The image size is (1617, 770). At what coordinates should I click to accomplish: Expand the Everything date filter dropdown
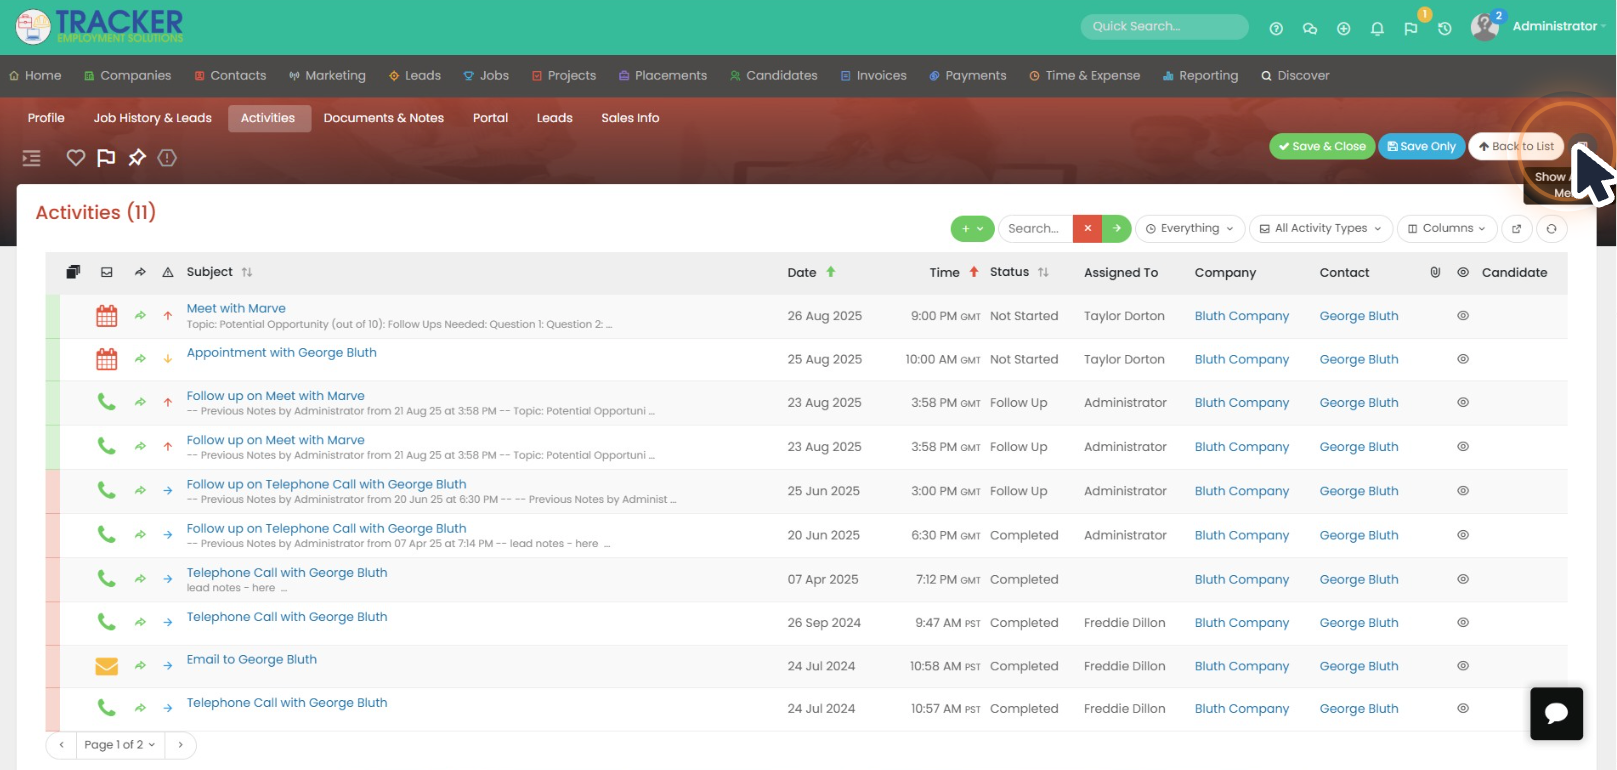click(x=1190, y=229)
